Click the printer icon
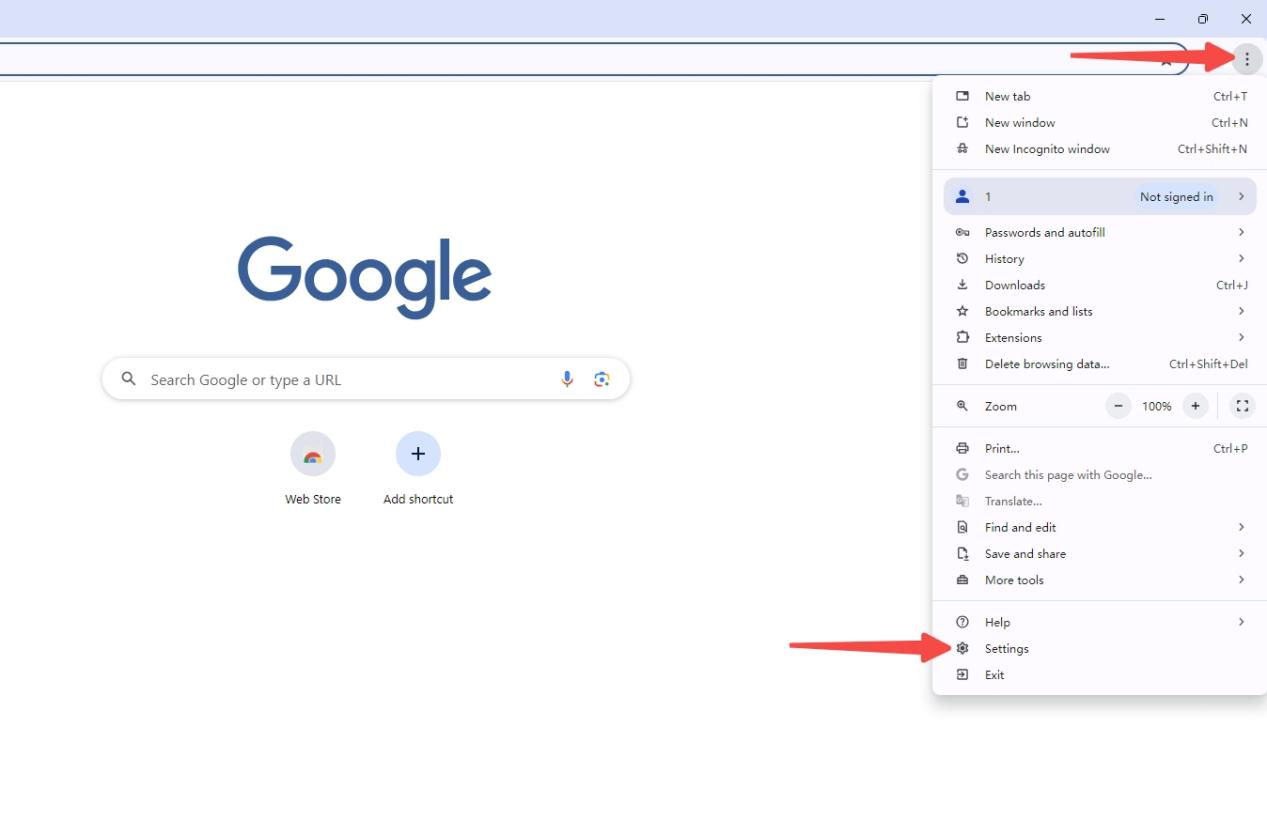Image resolution: width=1267 pixels, height=835 pixels. click(962, 449)
